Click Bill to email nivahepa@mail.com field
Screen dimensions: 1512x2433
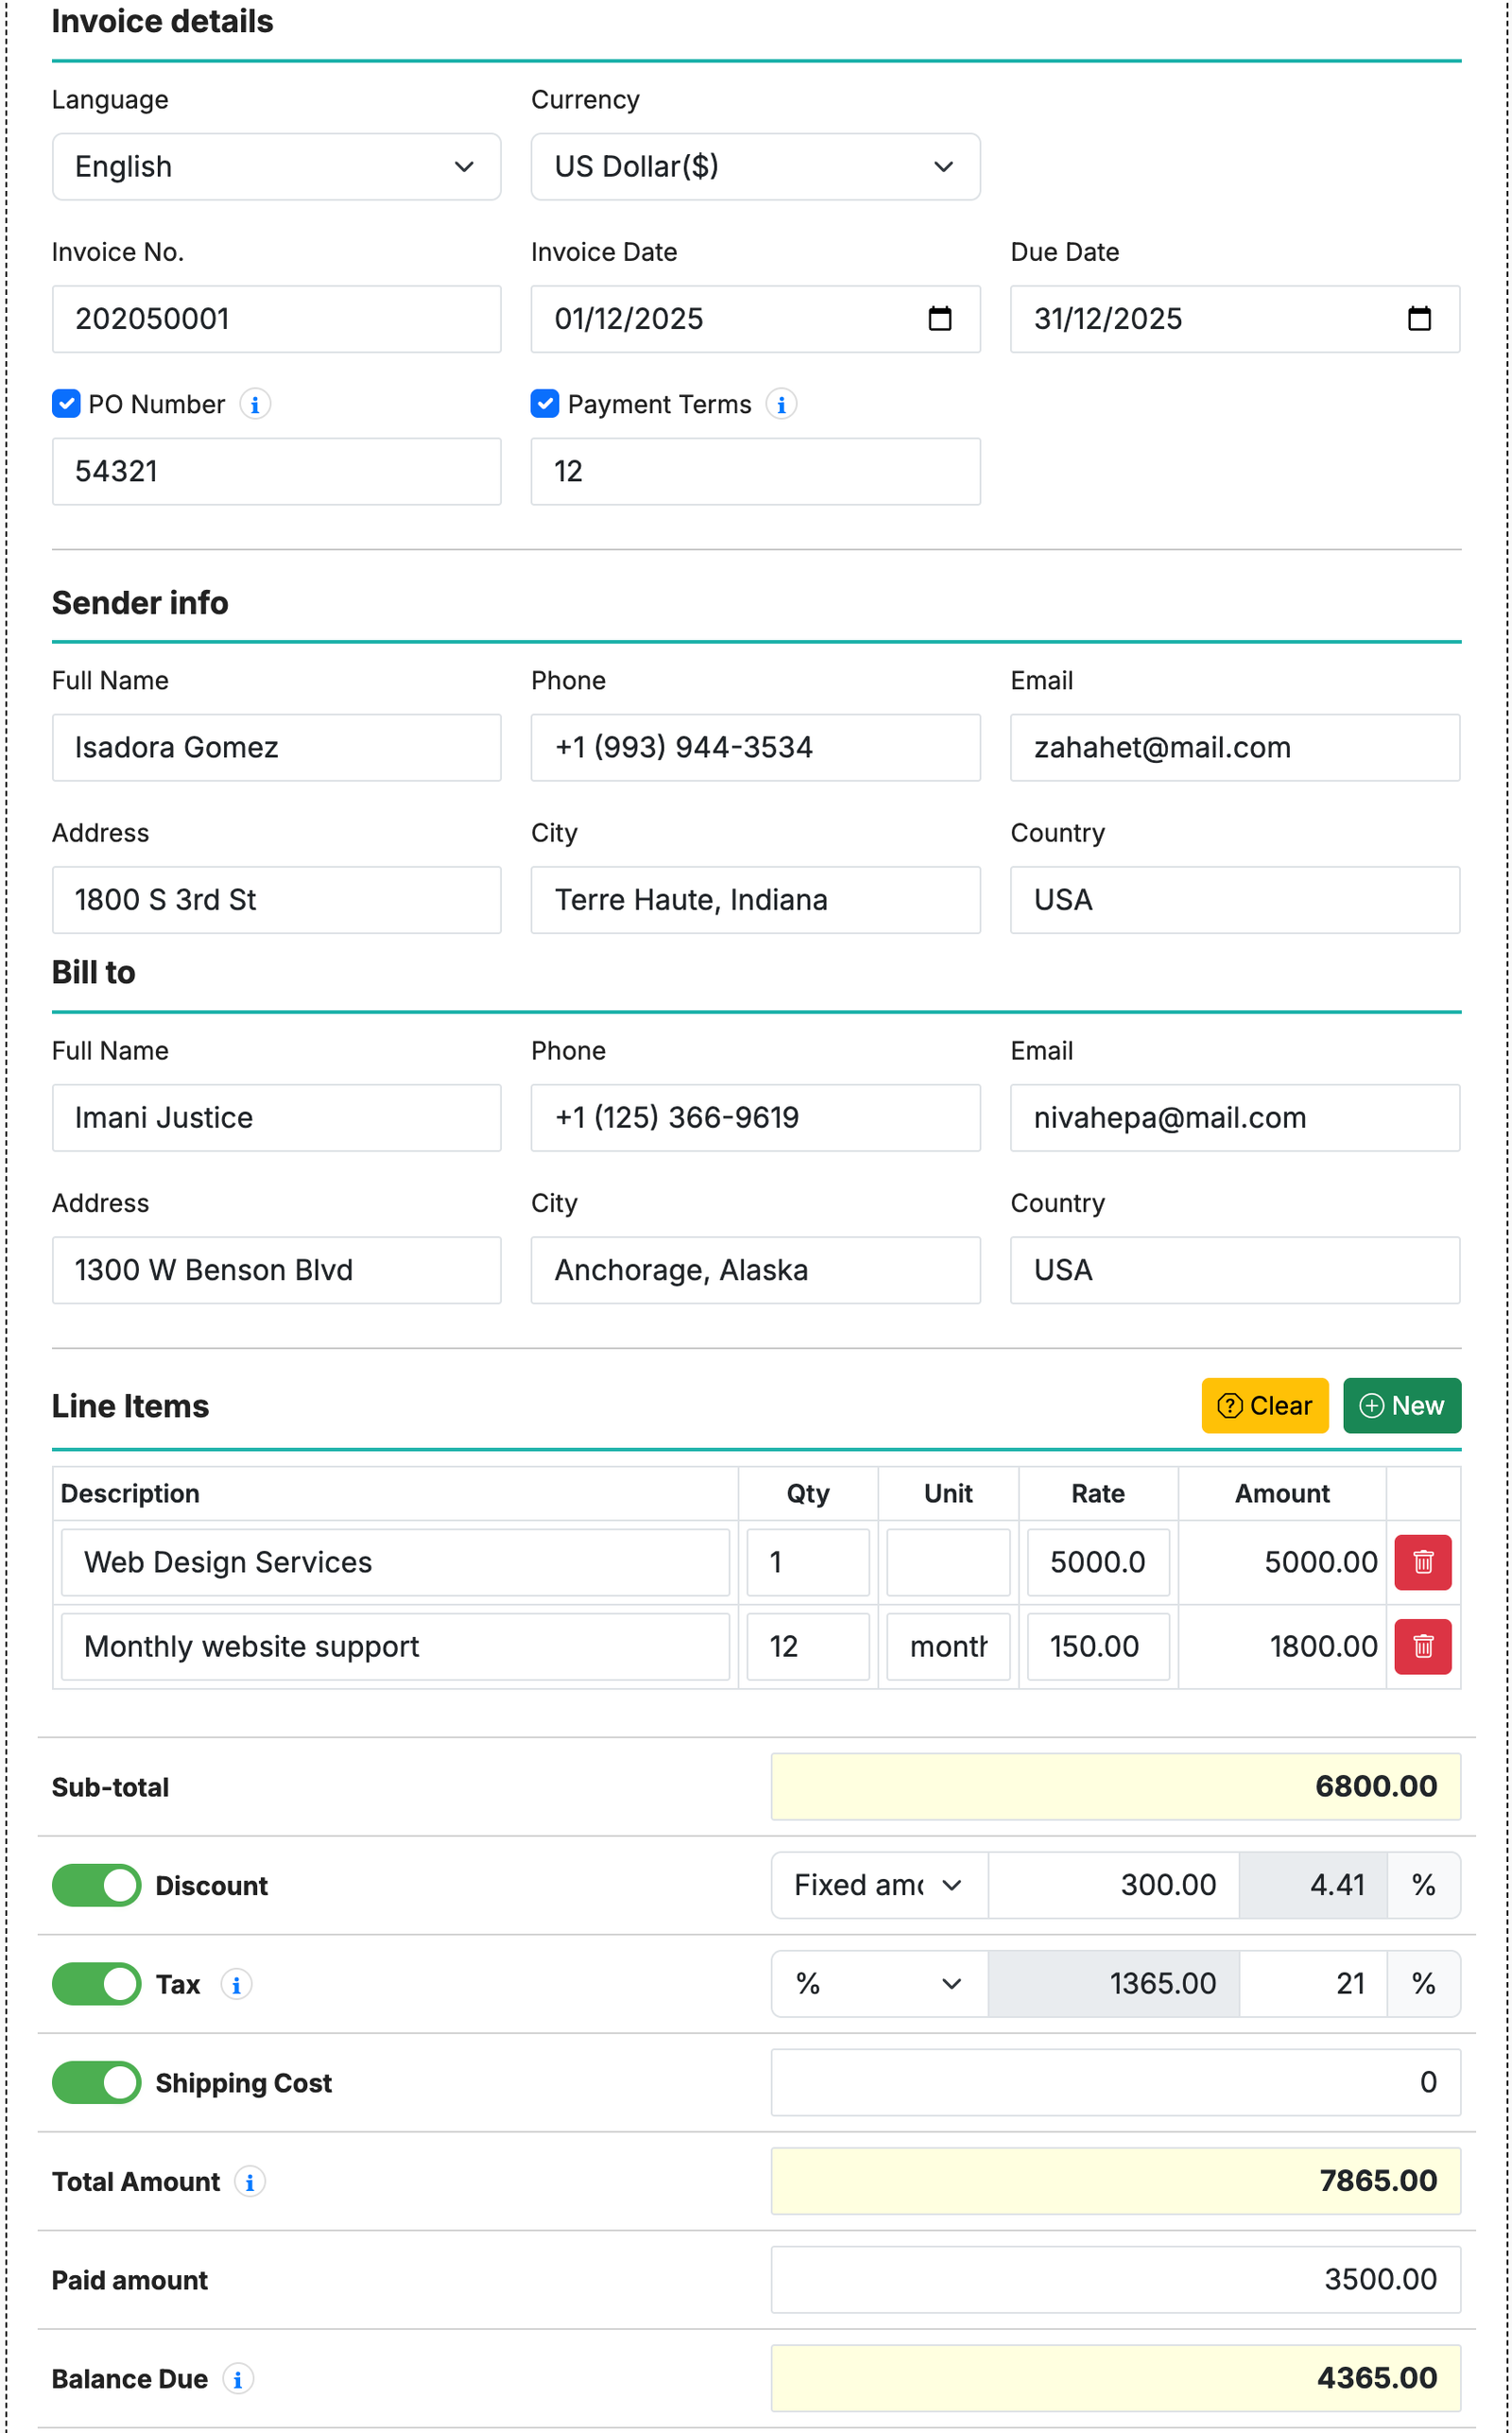[1235, 1118]
